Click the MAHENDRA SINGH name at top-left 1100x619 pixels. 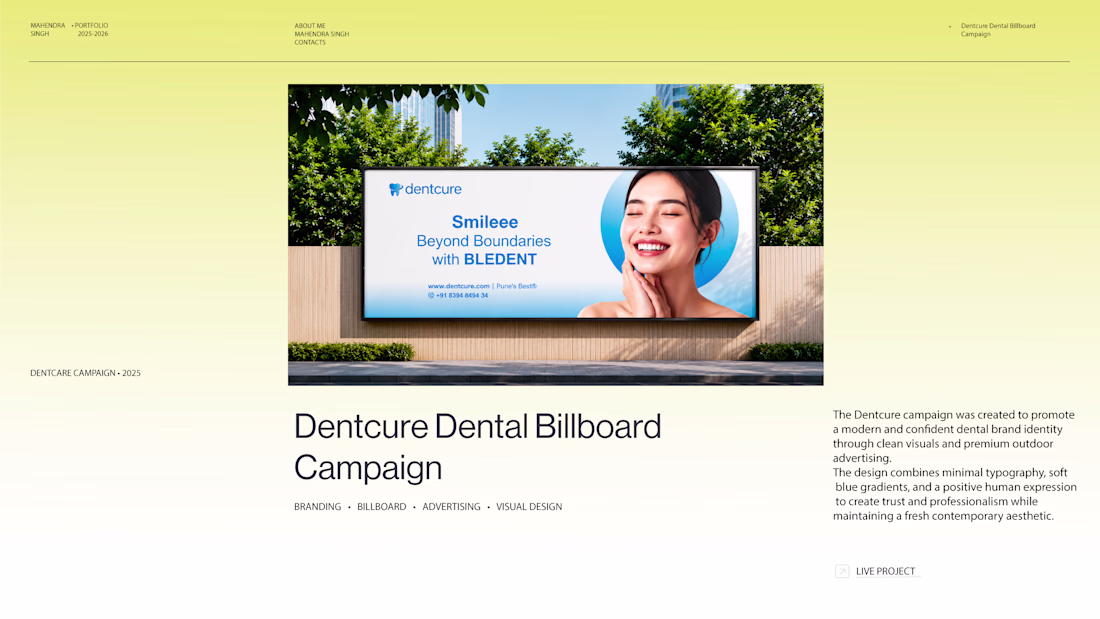[48, 29]
